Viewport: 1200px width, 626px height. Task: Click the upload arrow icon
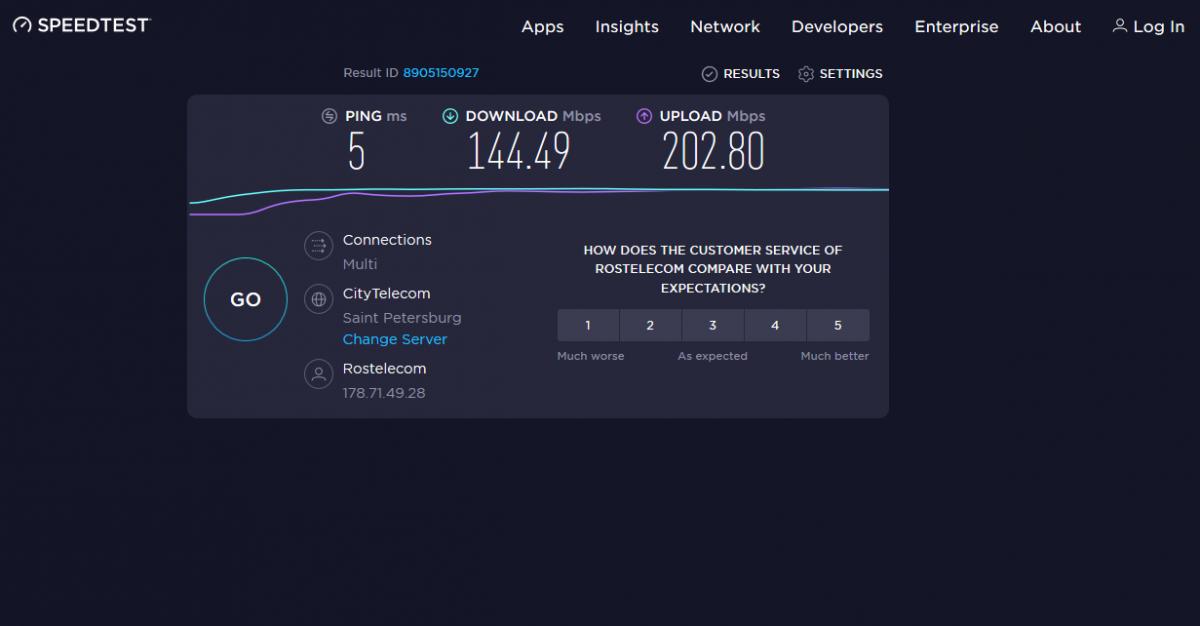644,116
